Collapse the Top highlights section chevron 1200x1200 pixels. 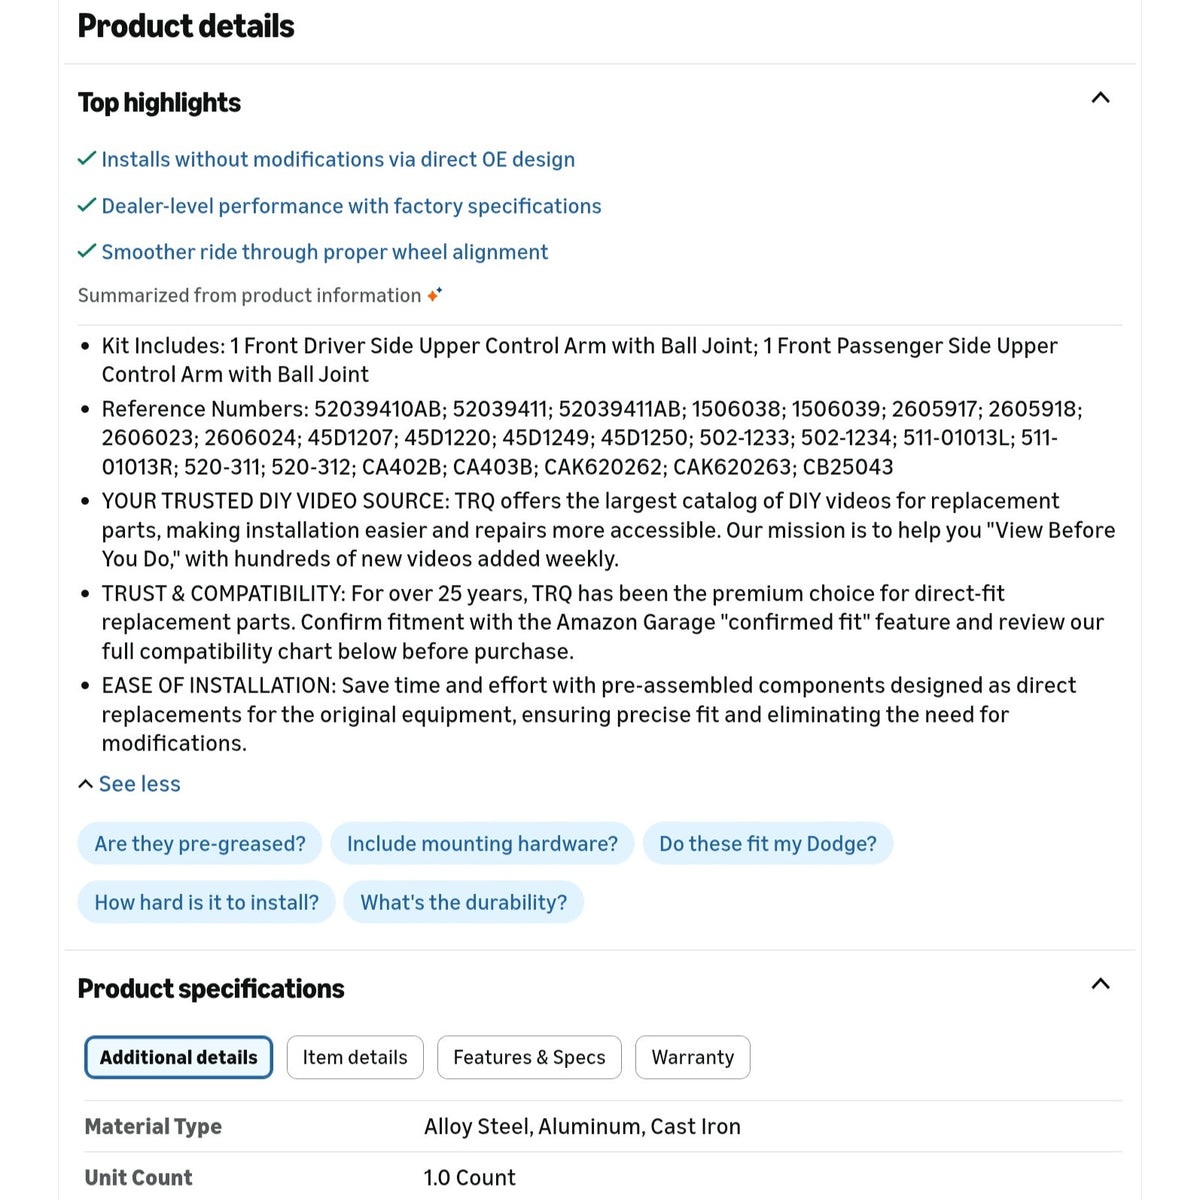click(1100, 98)
